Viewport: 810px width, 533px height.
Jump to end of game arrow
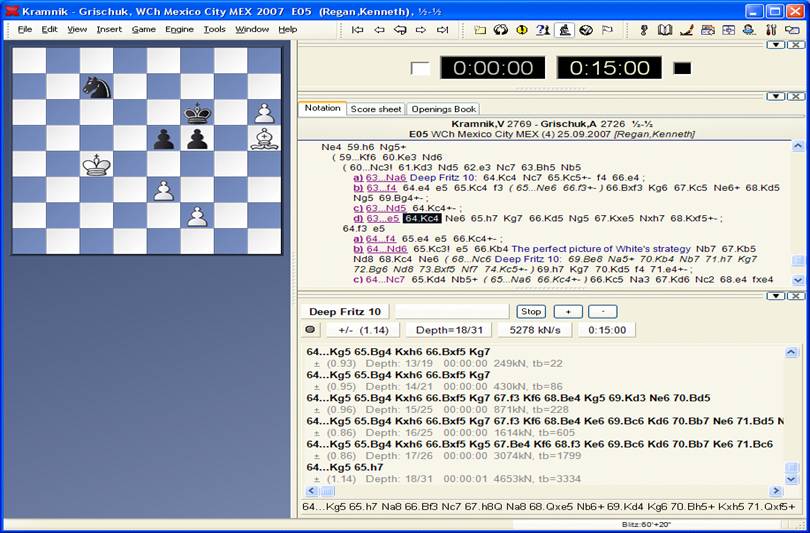[x=443, y=30]
